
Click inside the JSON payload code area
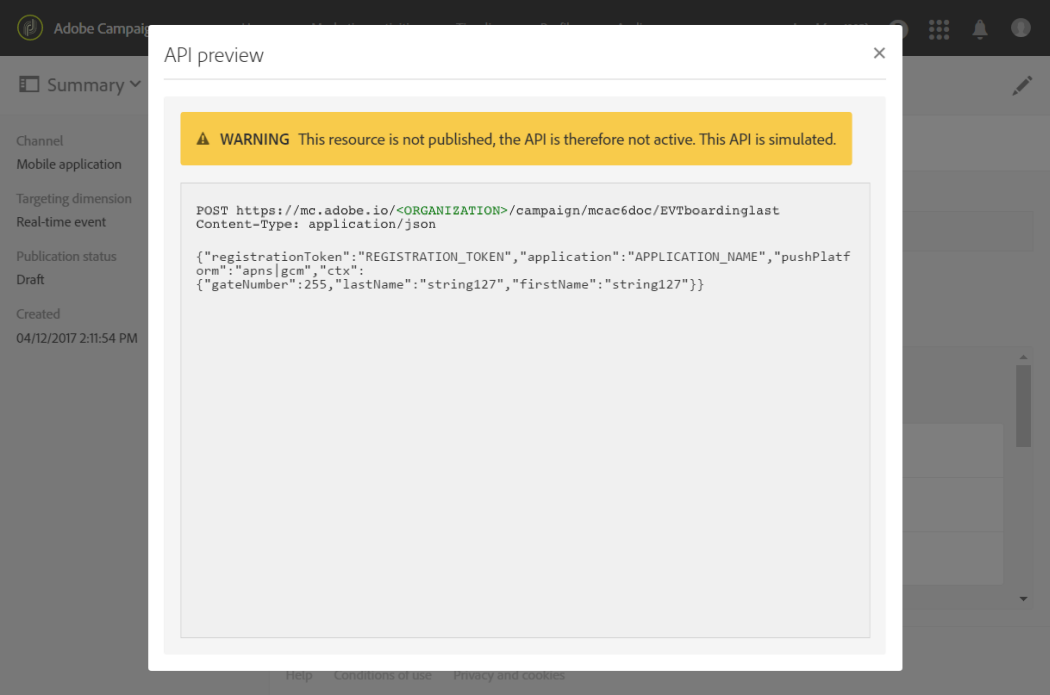tap(525, 410)
